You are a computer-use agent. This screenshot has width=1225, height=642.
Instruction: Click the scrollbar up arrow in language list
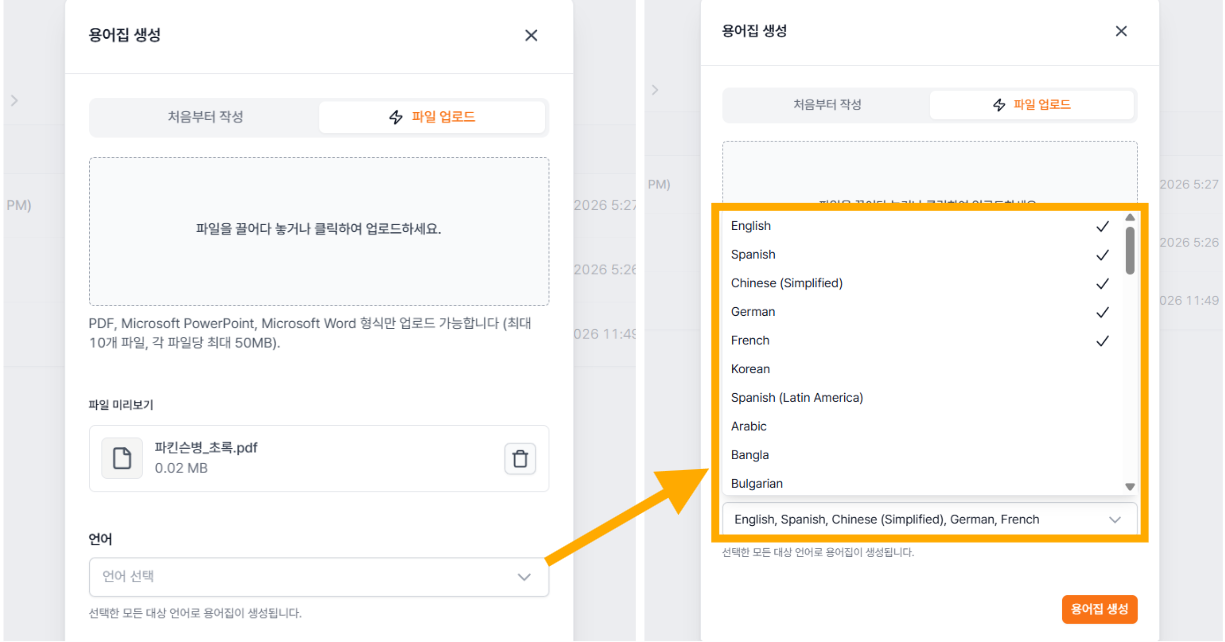pyautogui.click(x=1130, y=217)
